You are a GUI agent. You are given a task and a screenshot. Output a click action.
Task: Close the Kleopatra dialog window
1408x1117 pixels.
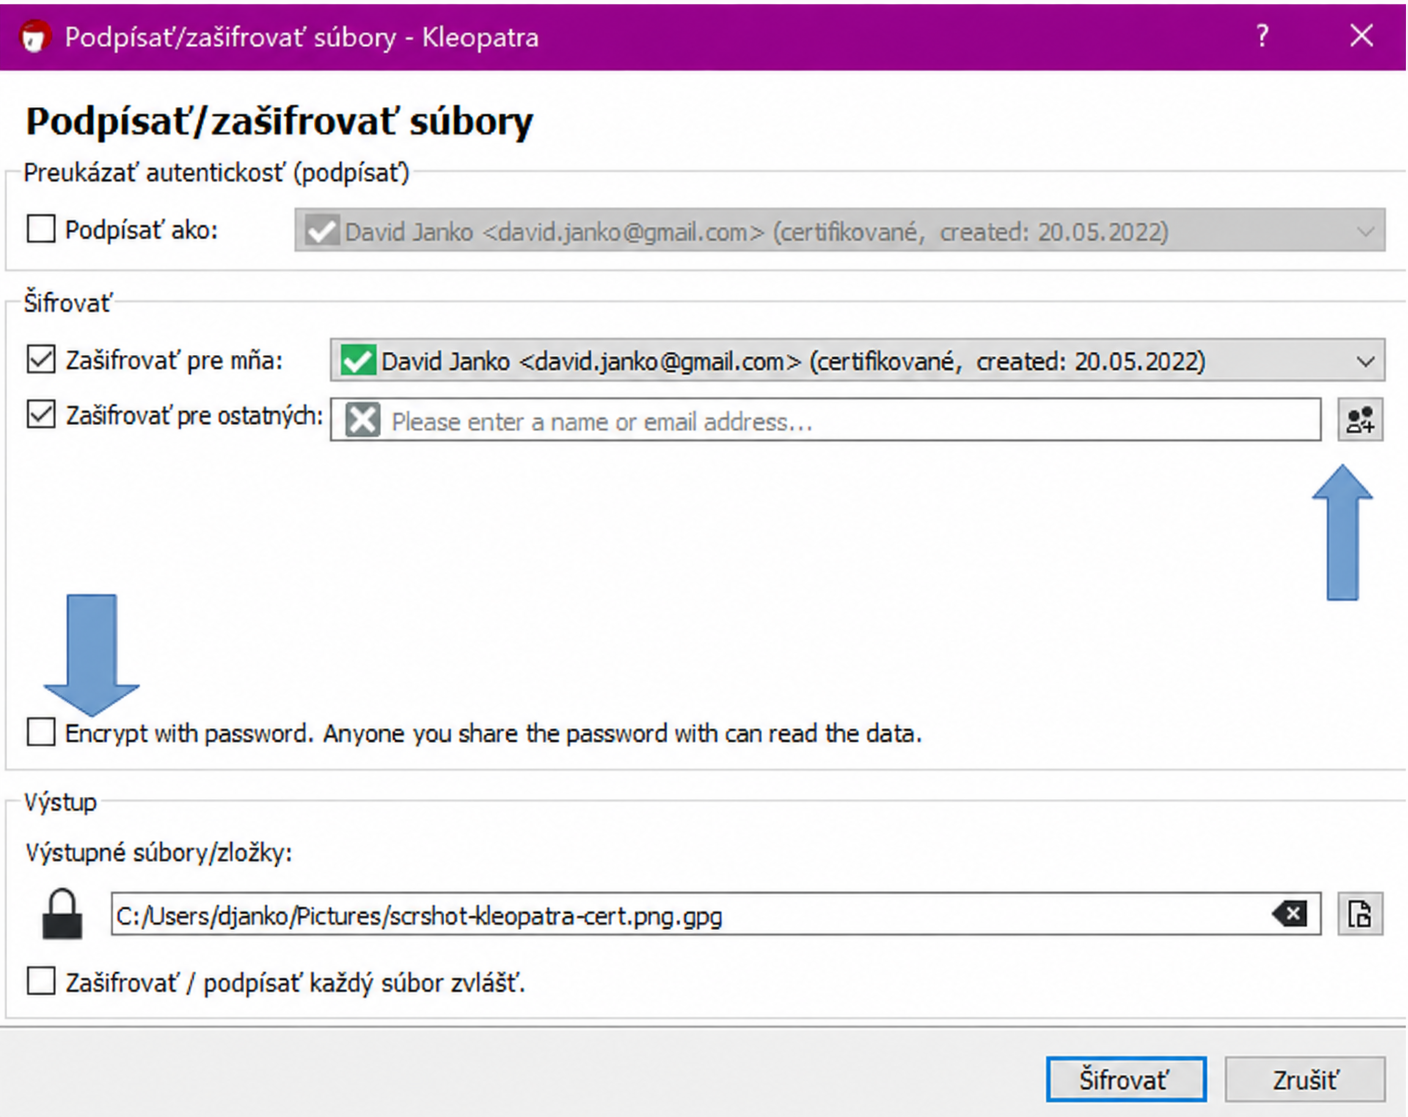[1361, 36]
